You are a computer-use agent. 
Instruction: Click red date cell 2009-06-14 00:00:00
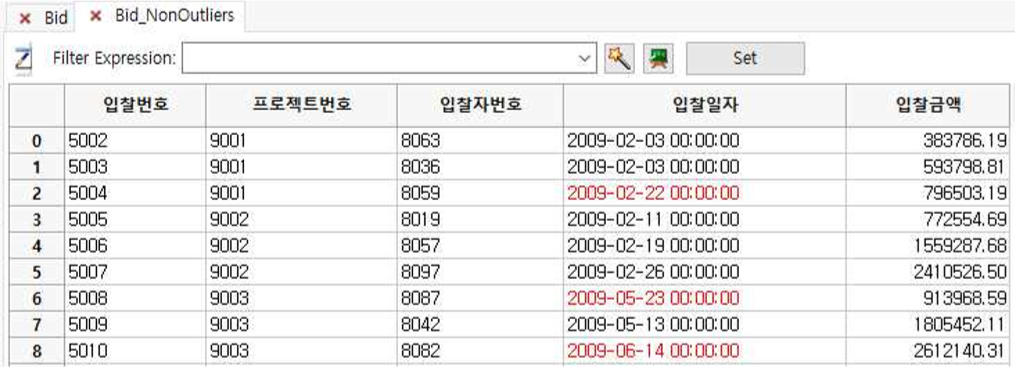tap(704, 351)
